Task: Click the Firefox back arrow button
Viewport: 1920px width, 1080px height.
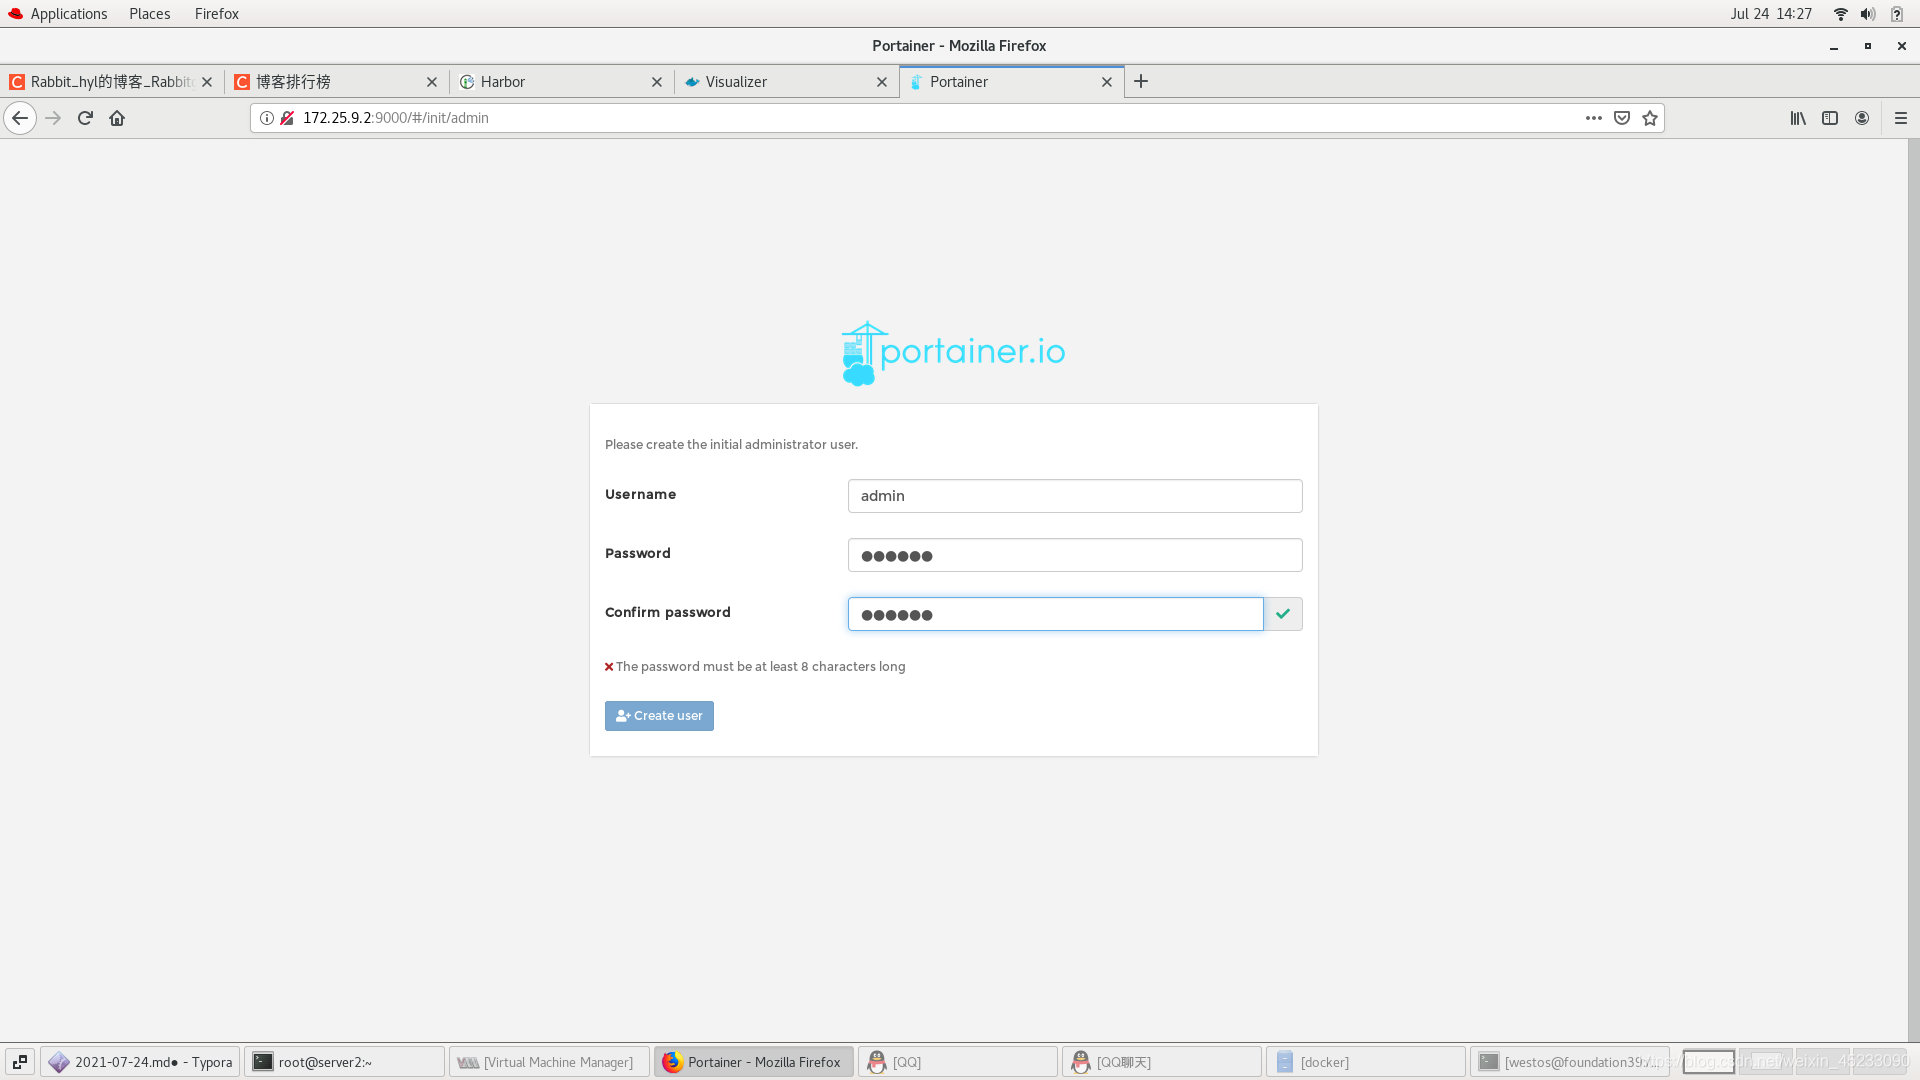Action: pos(20,118)
